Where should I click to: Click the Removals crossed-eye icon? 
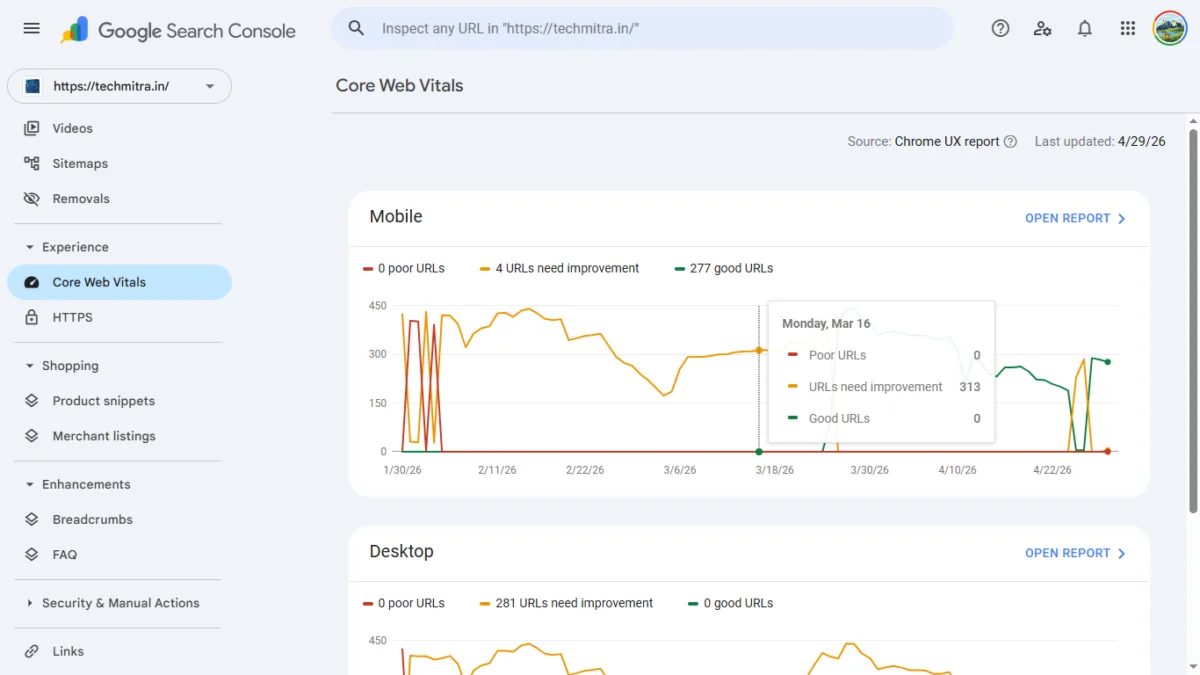click(x=32, y=198)
